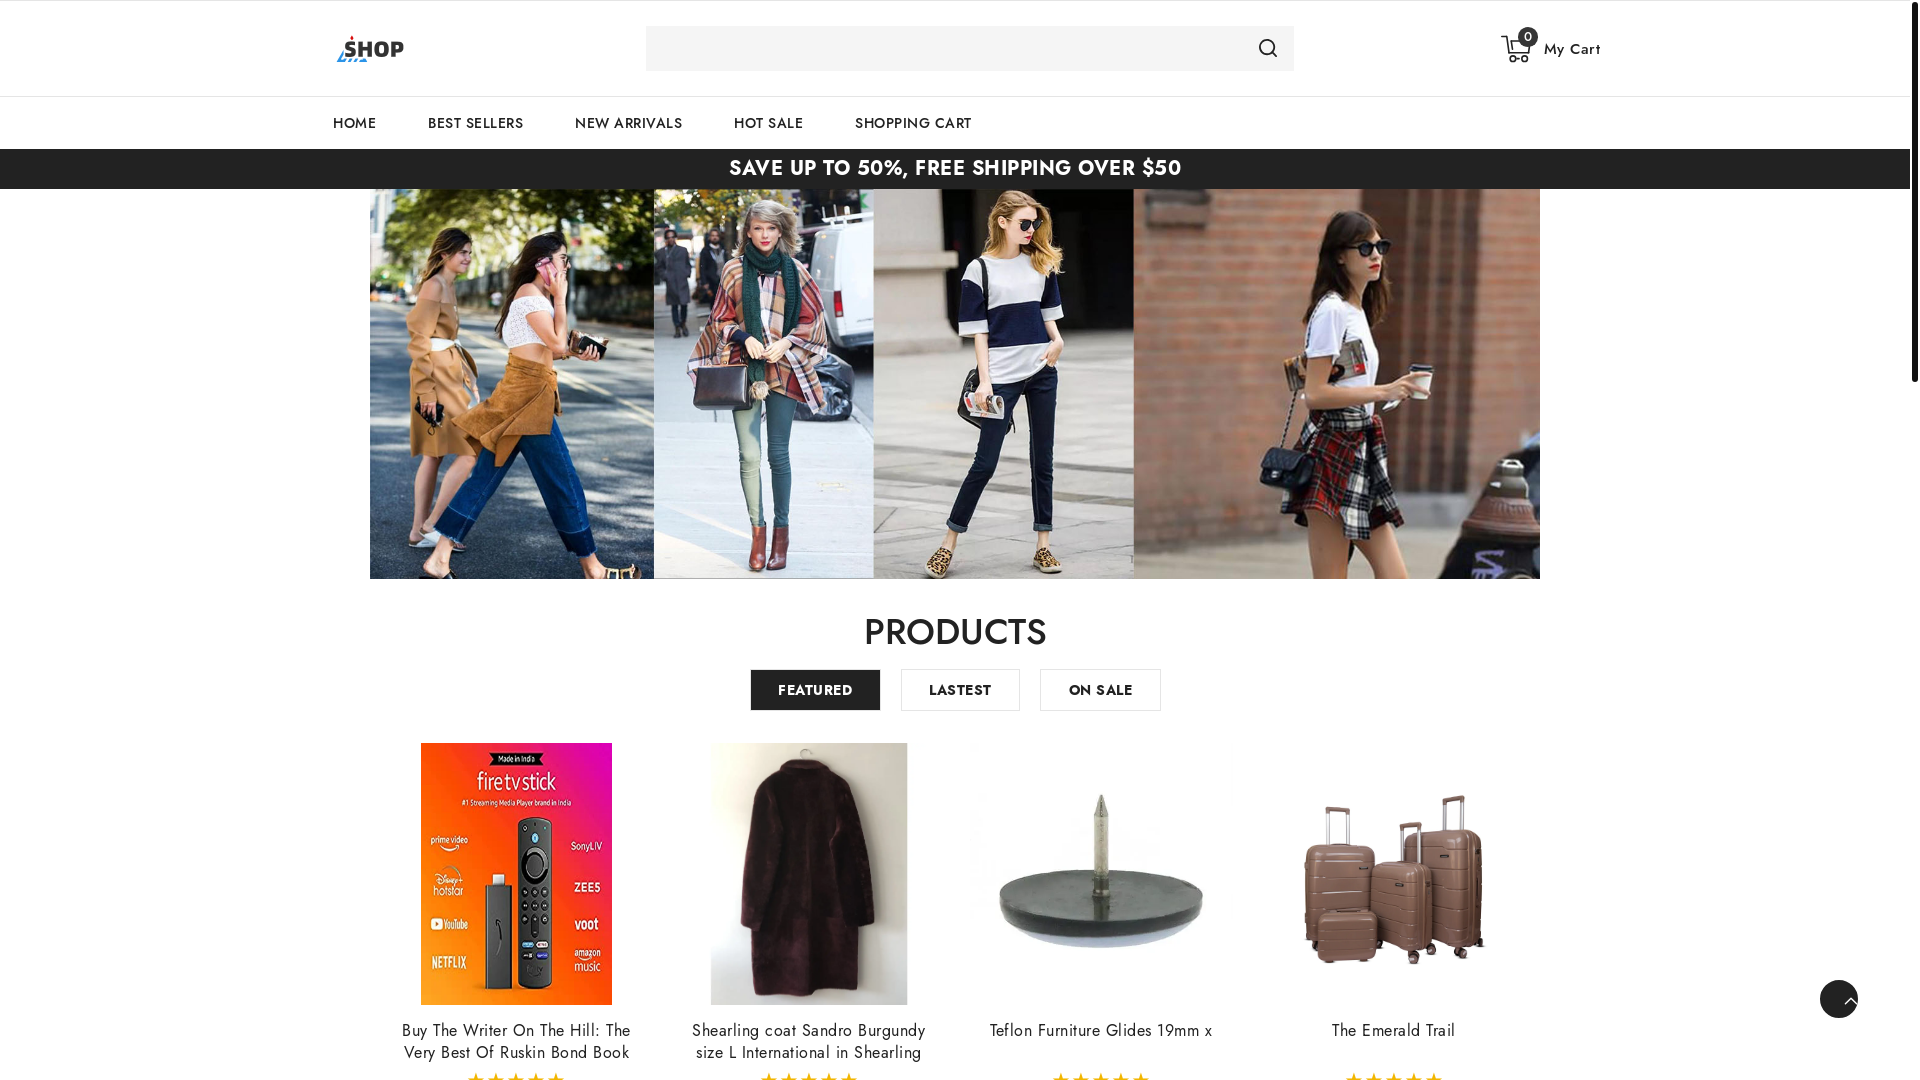The width and height of the screenshot is (1920, 1080).
Task: Click the page vertical scrollbar thumb
Action: [x=1914, y=191]
